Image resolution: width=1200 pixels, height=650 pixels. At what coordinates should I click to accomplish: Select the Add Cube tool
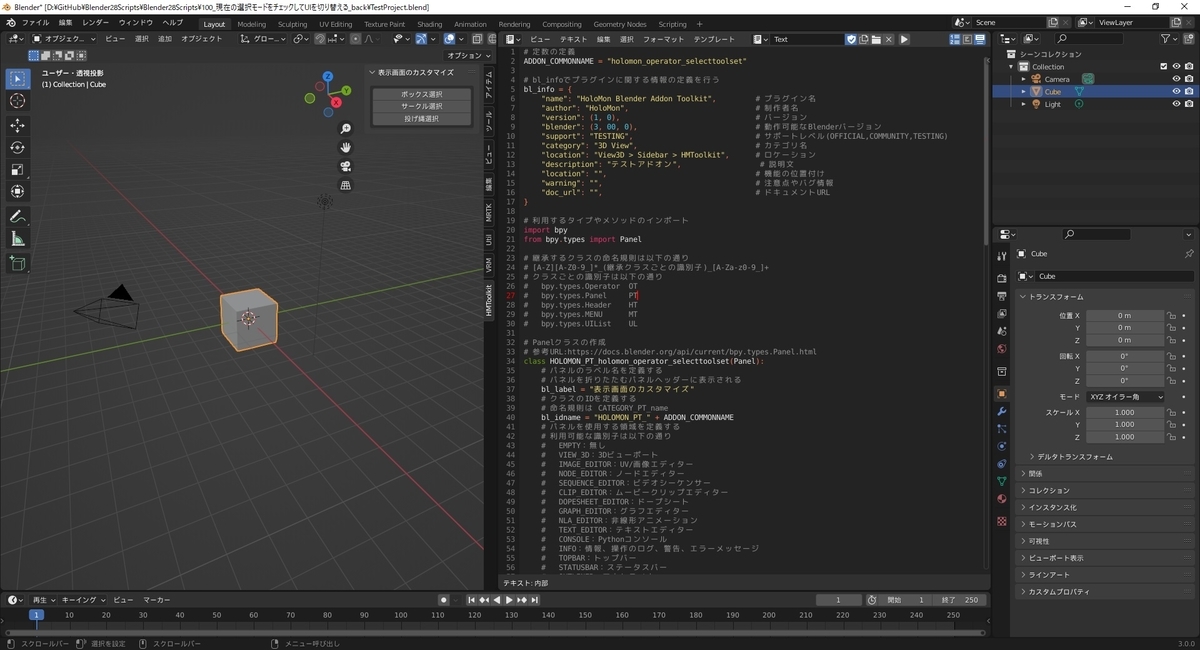(x=18, y=263)
